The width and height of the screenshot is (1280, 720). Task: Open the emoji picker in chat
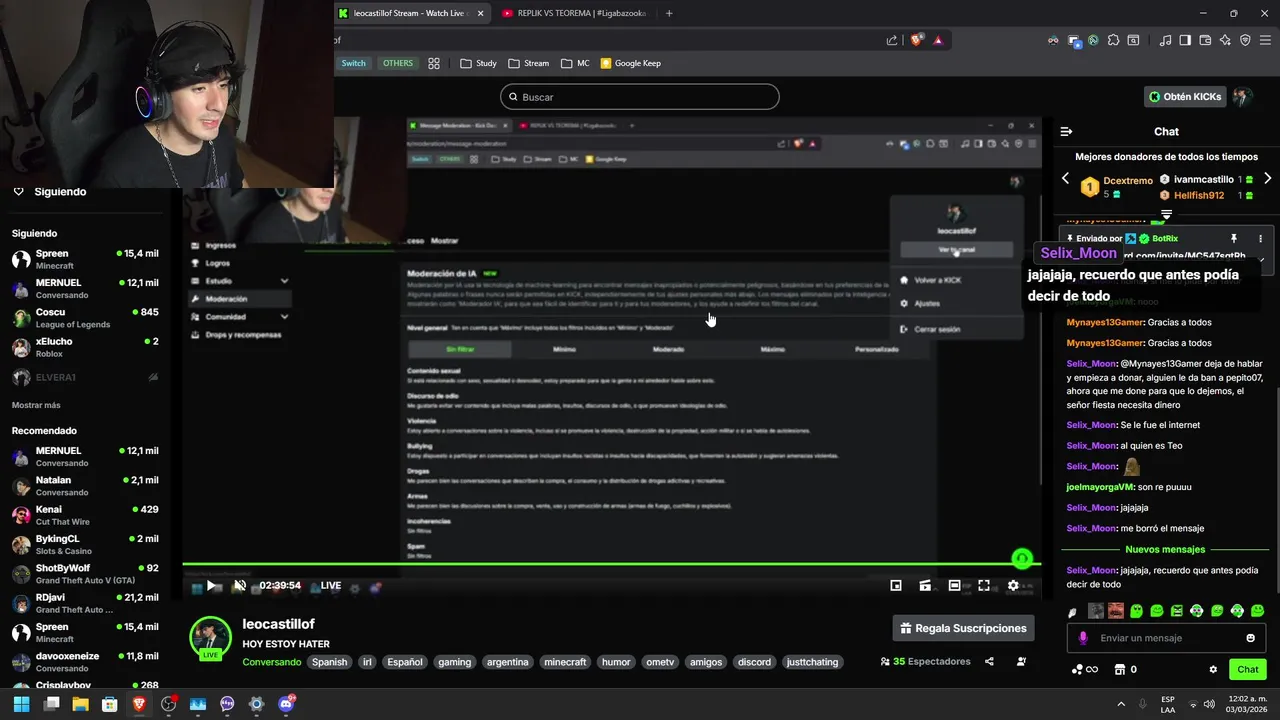tap(1251, 638)
